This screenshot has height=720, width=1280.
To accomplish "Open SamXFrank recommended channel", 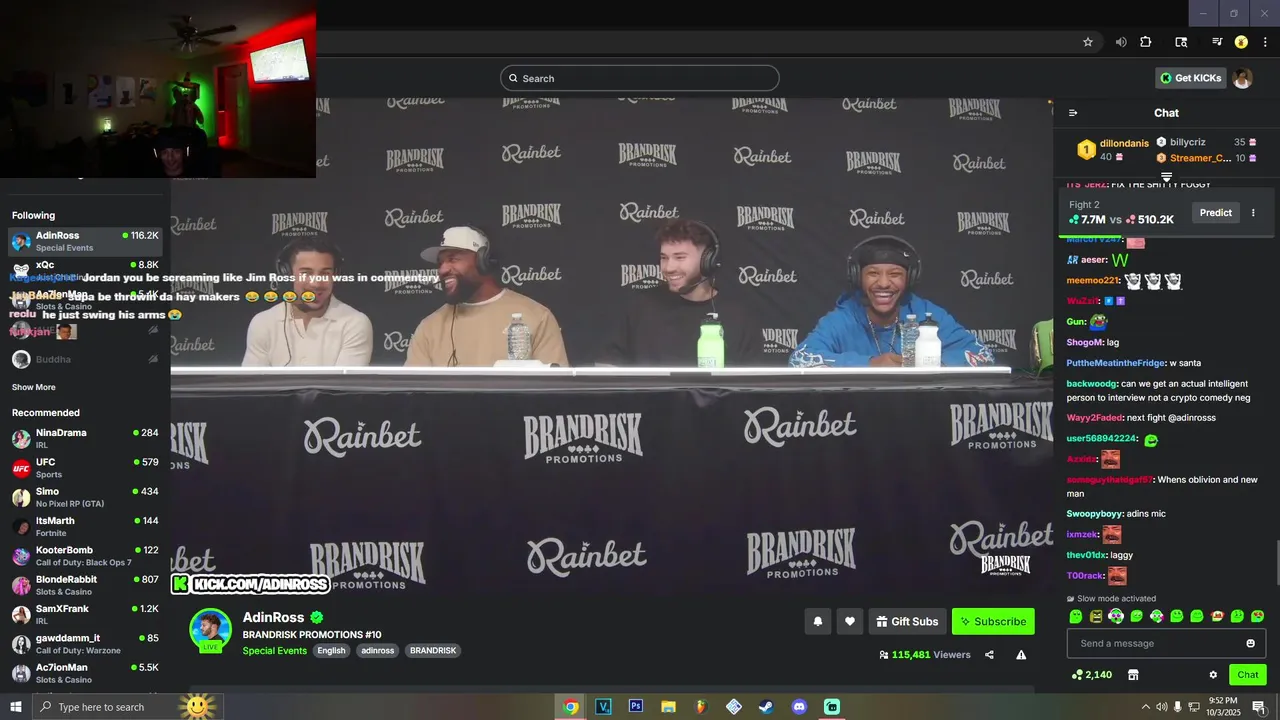I will point(85,614).
